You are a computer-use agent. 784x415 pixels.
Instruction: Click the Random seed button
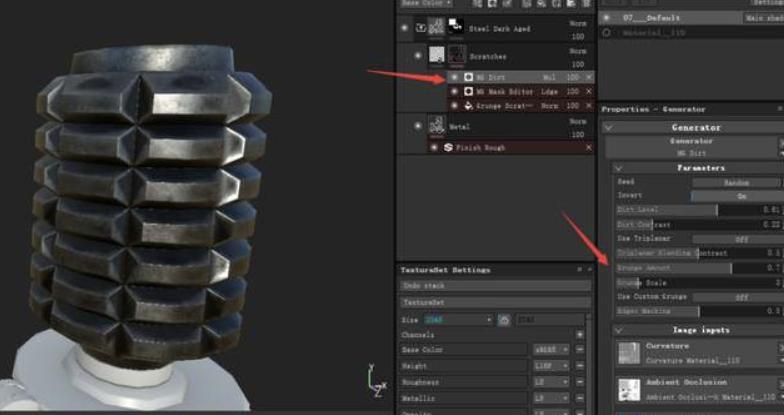pyautogui.click(x=736, y=182)
